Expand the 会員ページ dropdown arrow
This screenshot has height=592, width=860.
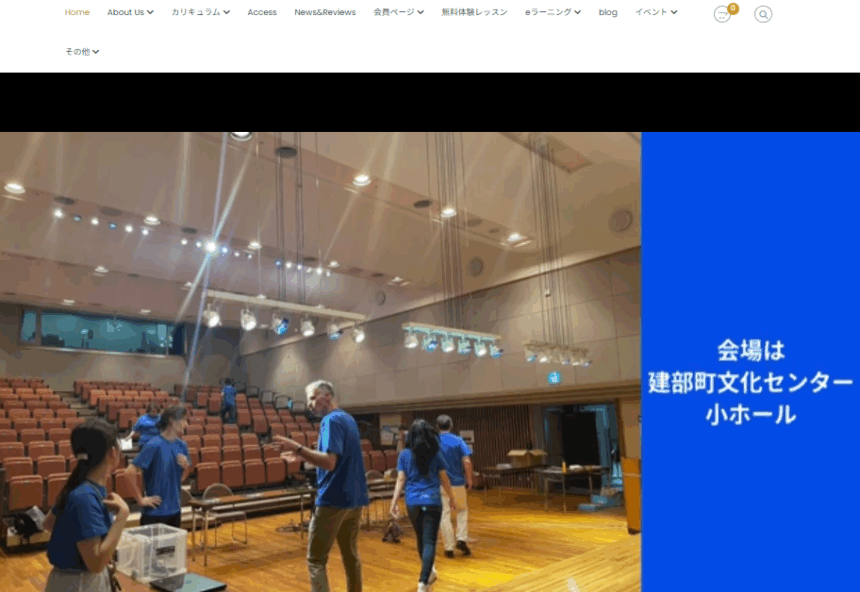point(420,13)
